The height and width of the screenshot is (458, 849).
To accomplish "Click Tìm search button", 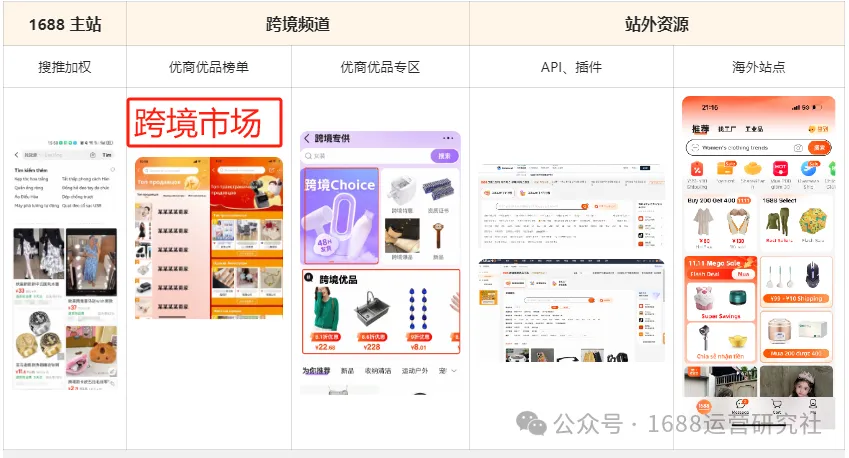I will [x=107, y=155].
